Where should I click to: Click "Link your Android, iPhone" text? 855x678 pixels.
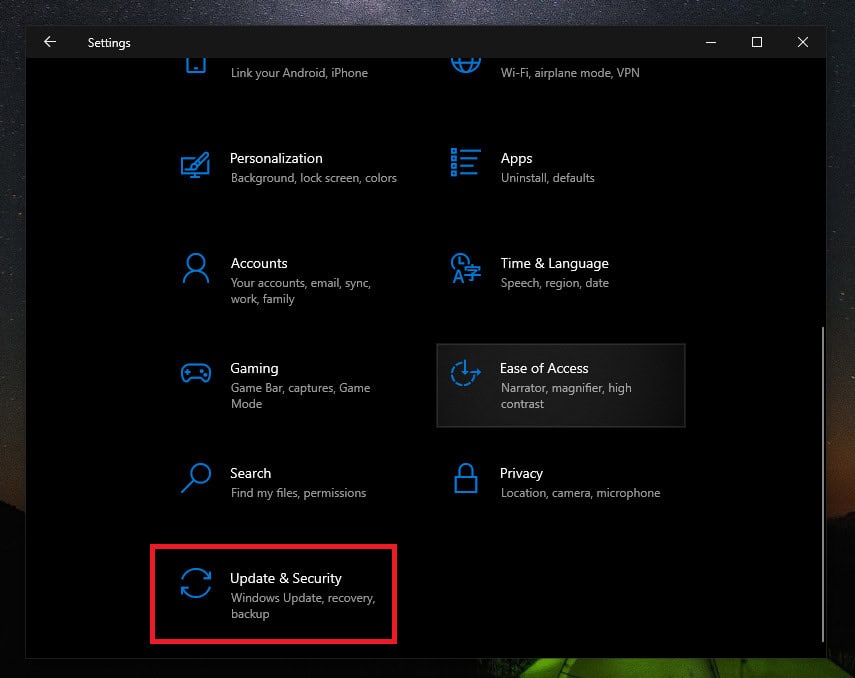tap(299, 73)
